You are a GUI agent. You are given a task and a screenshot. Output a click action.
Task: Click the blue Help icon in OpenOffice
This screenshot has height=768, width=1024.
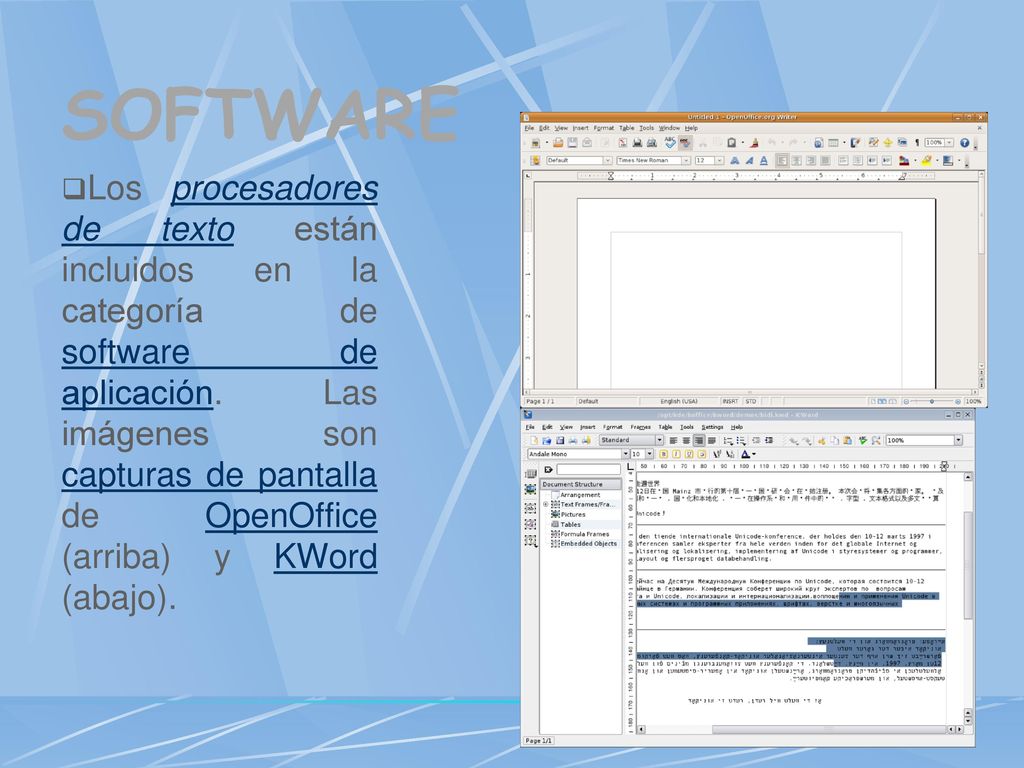click(x=965, y=142)
